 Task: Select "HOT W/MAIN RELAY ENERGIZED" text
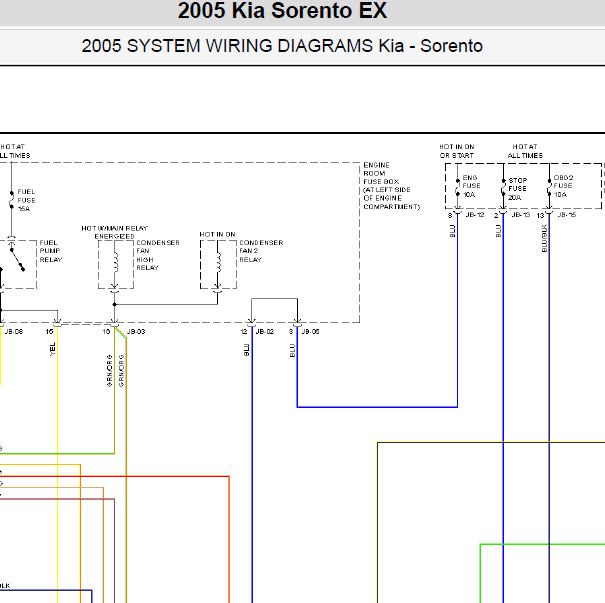pos(115,232)
